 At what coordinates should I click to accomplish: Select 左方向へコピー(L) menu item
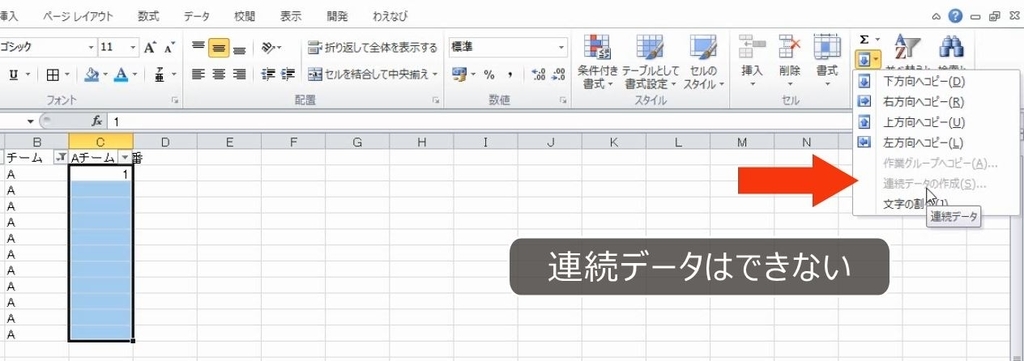click(936, 142)
